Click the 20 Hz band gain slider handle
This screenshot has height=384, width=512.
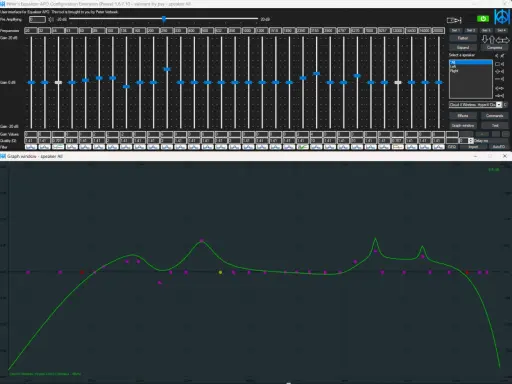tap(31, 82)
